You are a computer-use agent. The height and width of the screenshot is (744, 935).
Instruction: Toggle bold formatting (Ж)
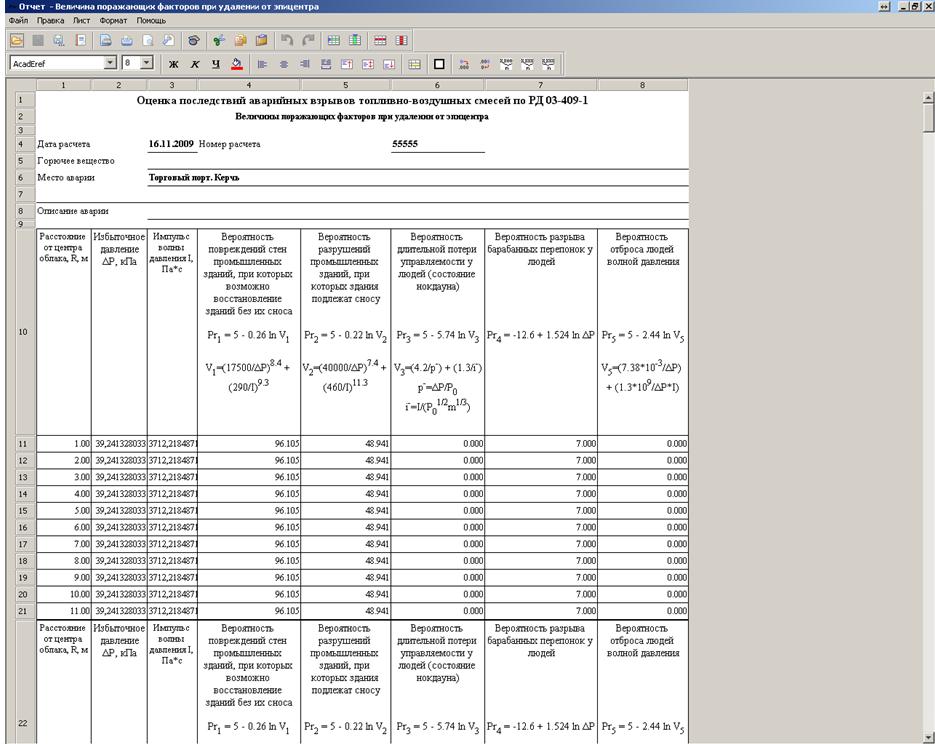tap(173, 64)
